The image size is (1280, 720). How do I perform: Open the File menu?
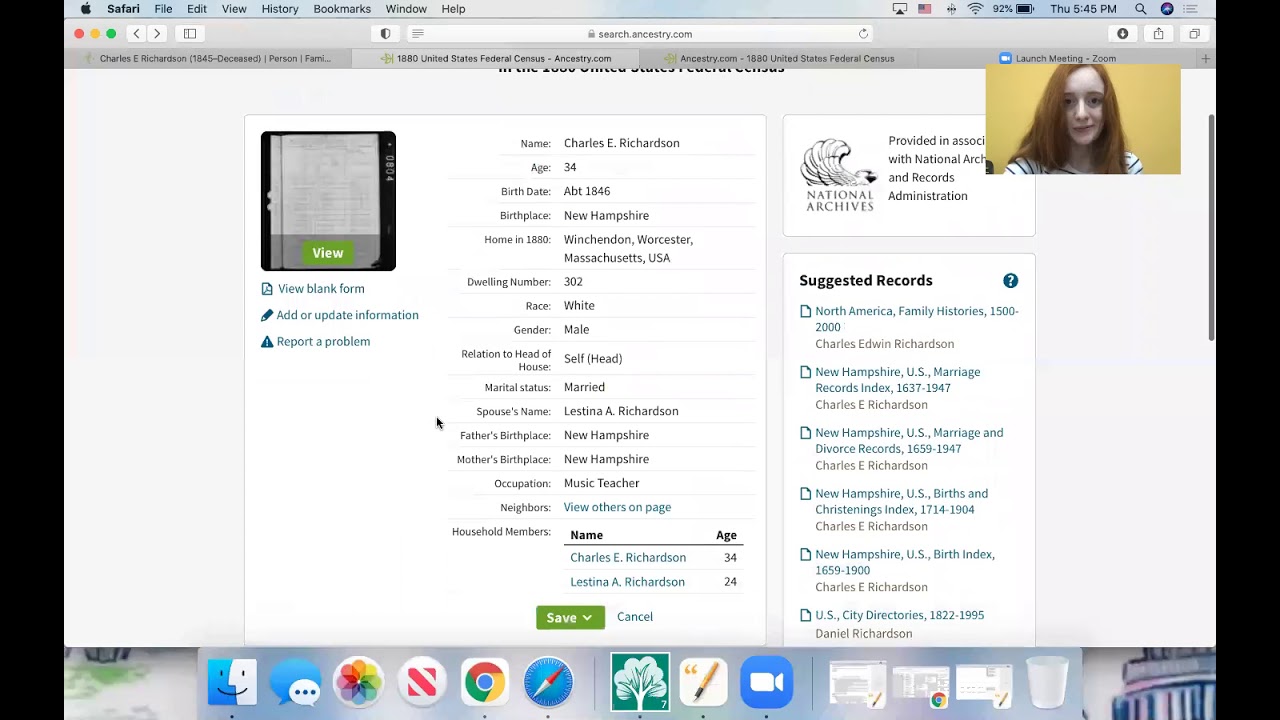tap(163, 9)
